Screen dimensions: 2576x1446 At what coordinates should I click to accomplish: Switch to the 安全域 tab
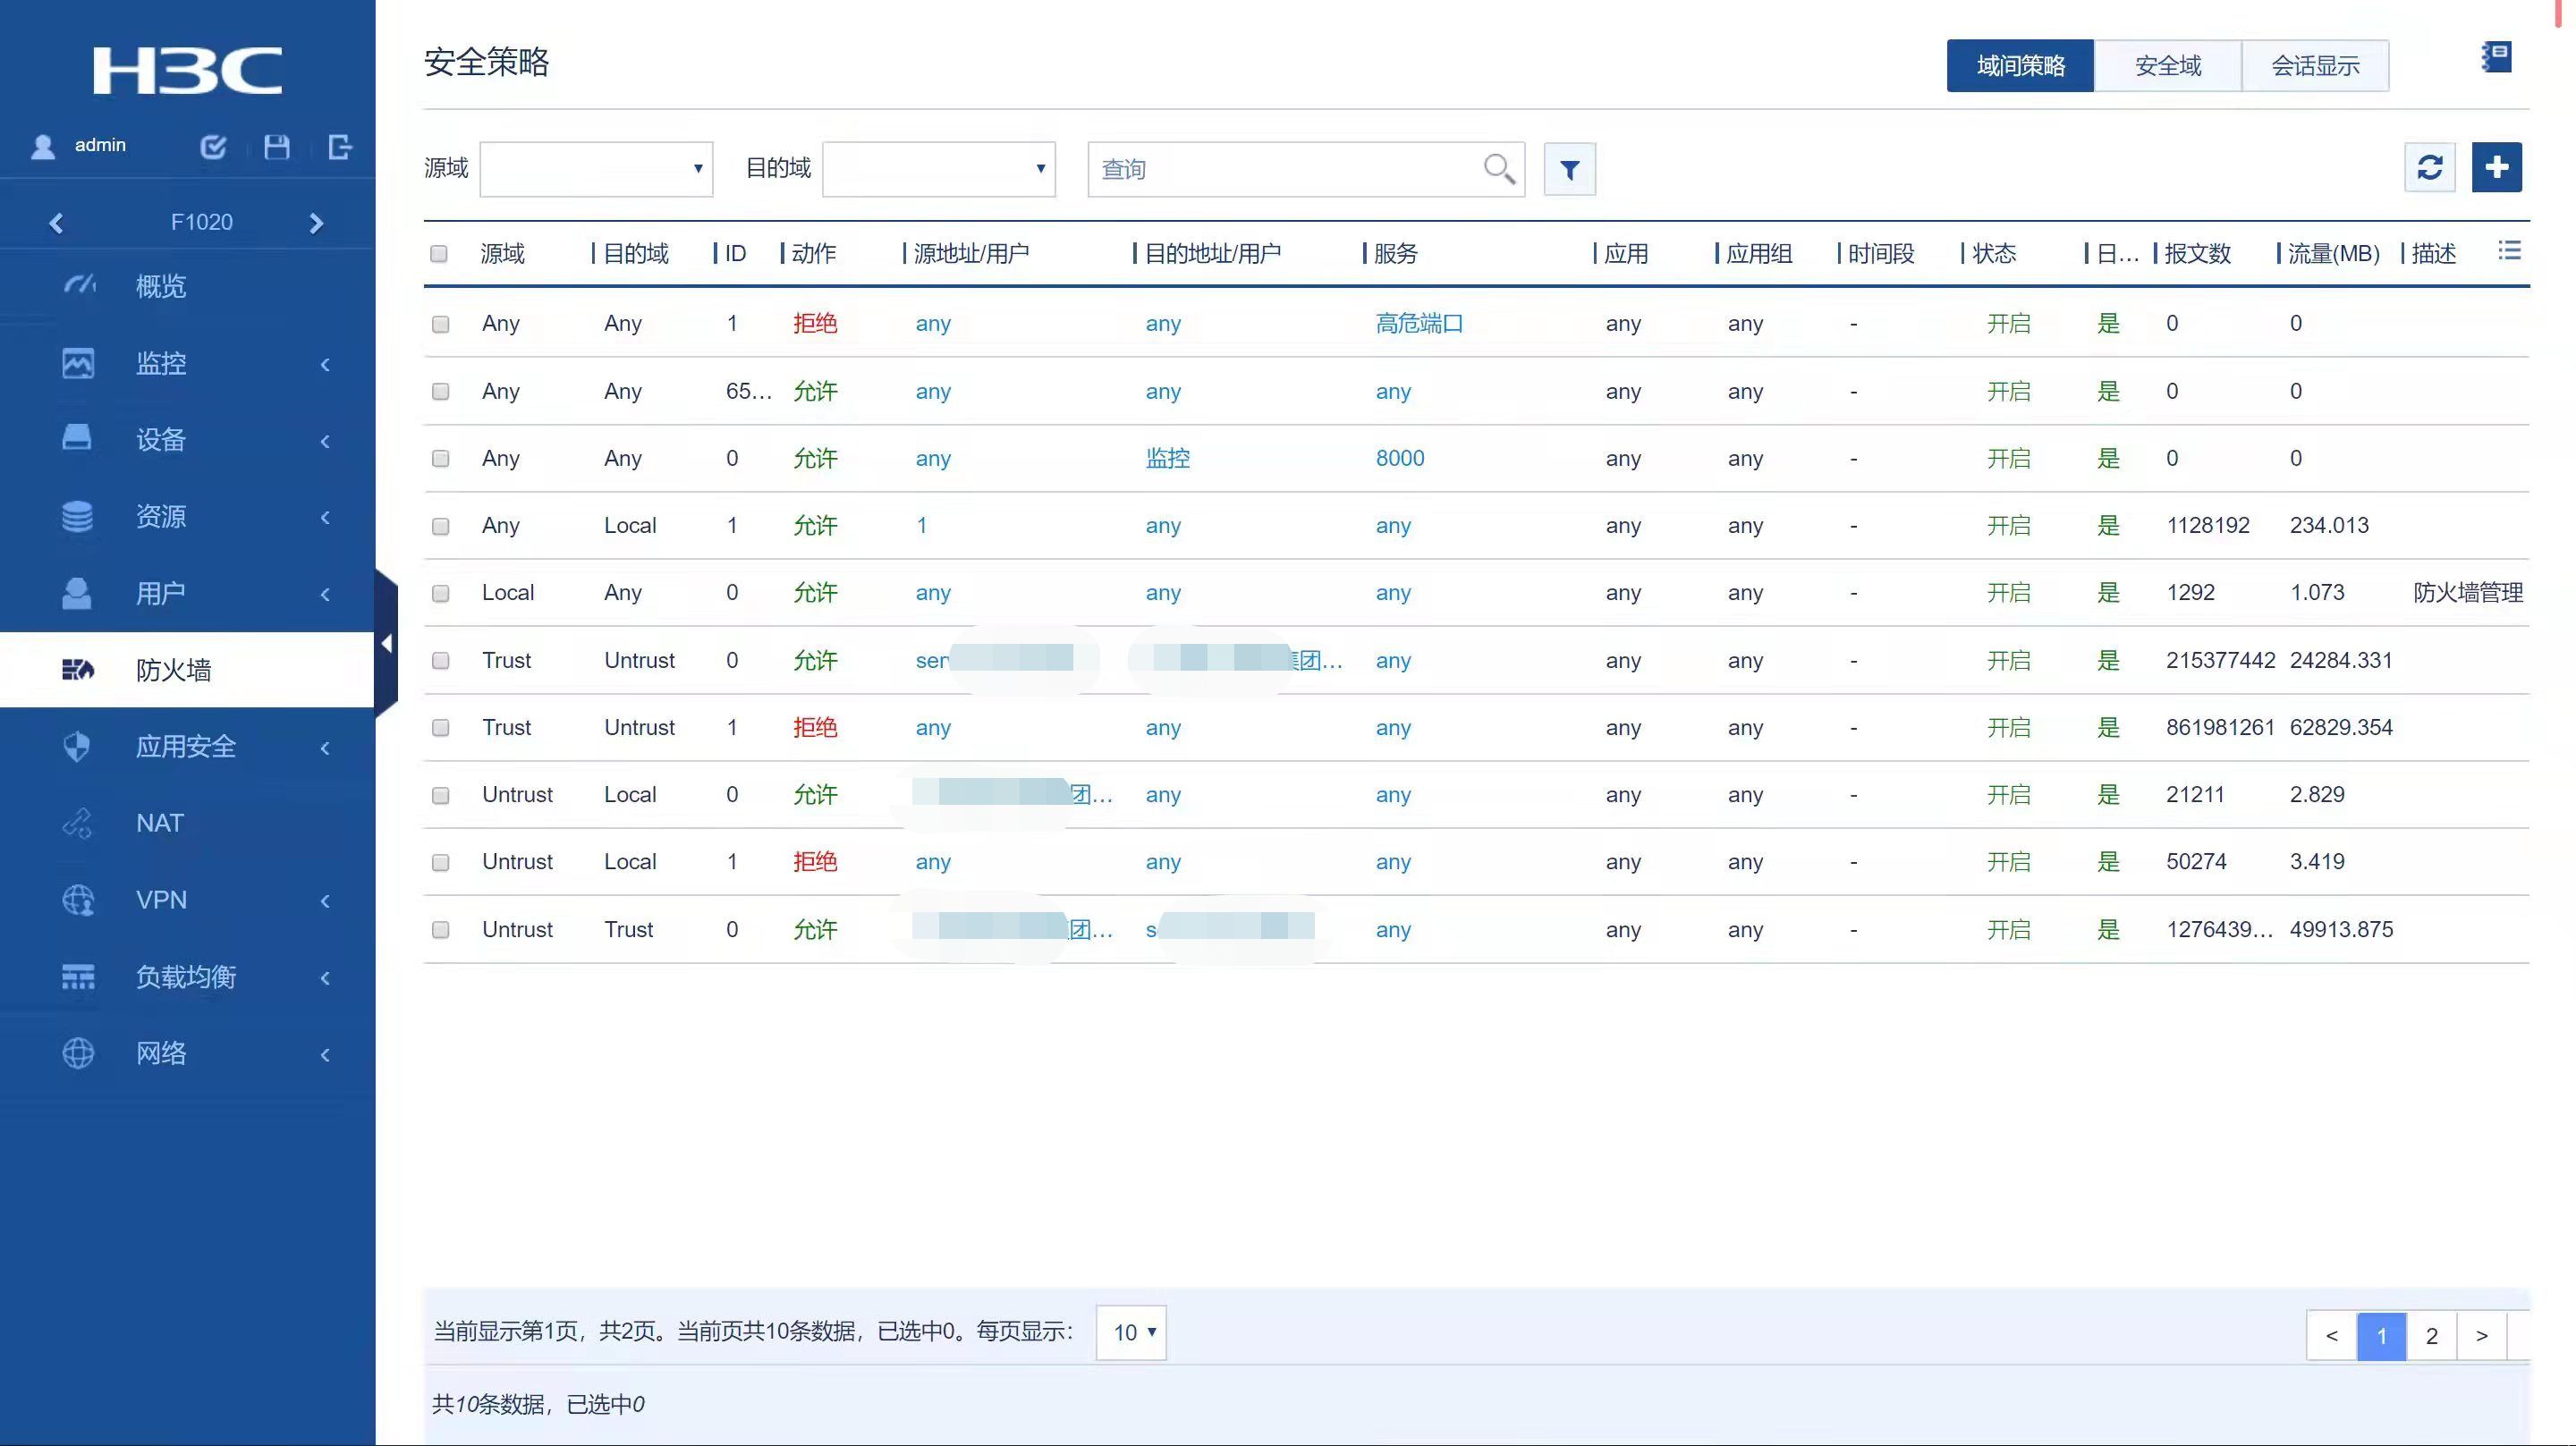2167,66
